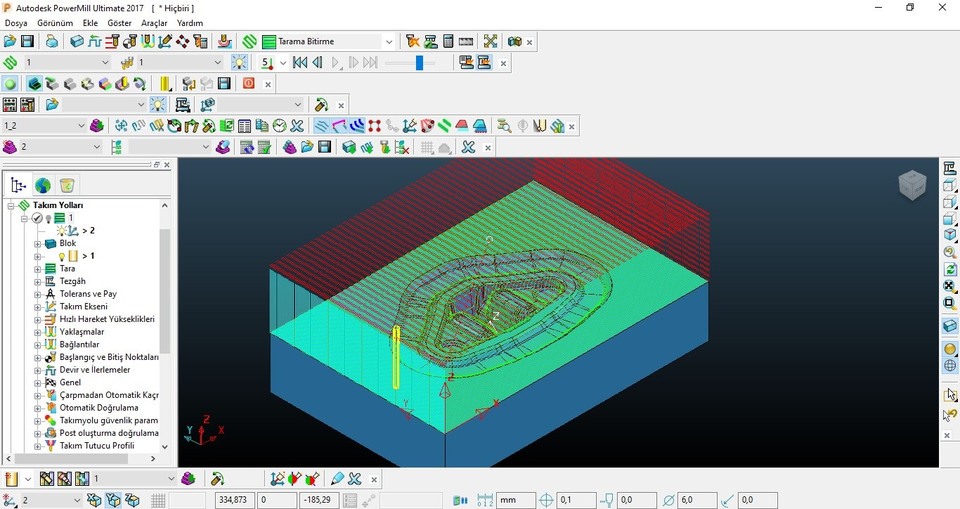Play the toolpath simulation
Viewport: 960px width, 509px height.
click(x=336, y=62)
